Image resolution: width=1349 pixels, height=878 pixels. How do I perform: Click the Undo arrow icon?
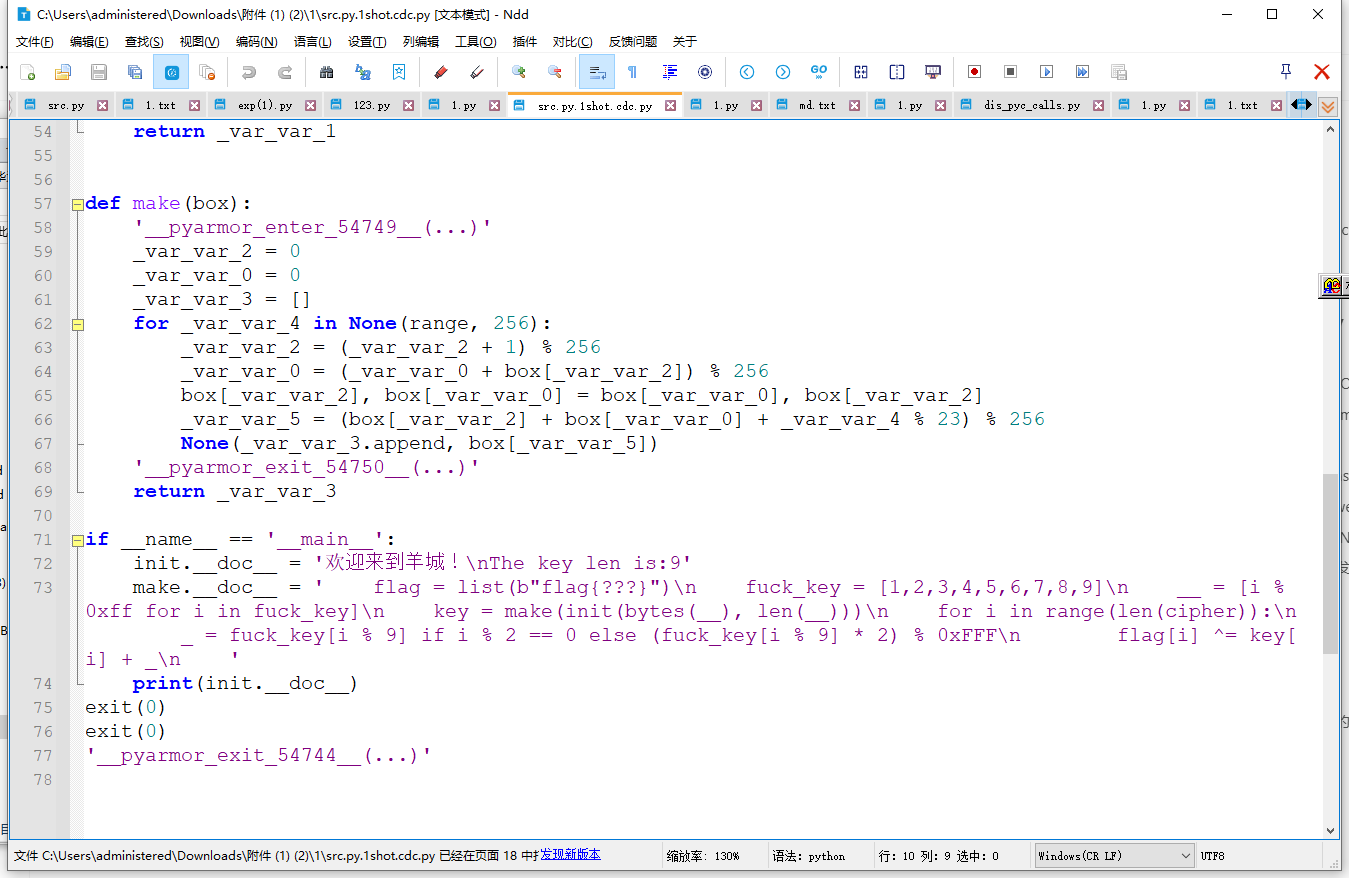[248, 72]
